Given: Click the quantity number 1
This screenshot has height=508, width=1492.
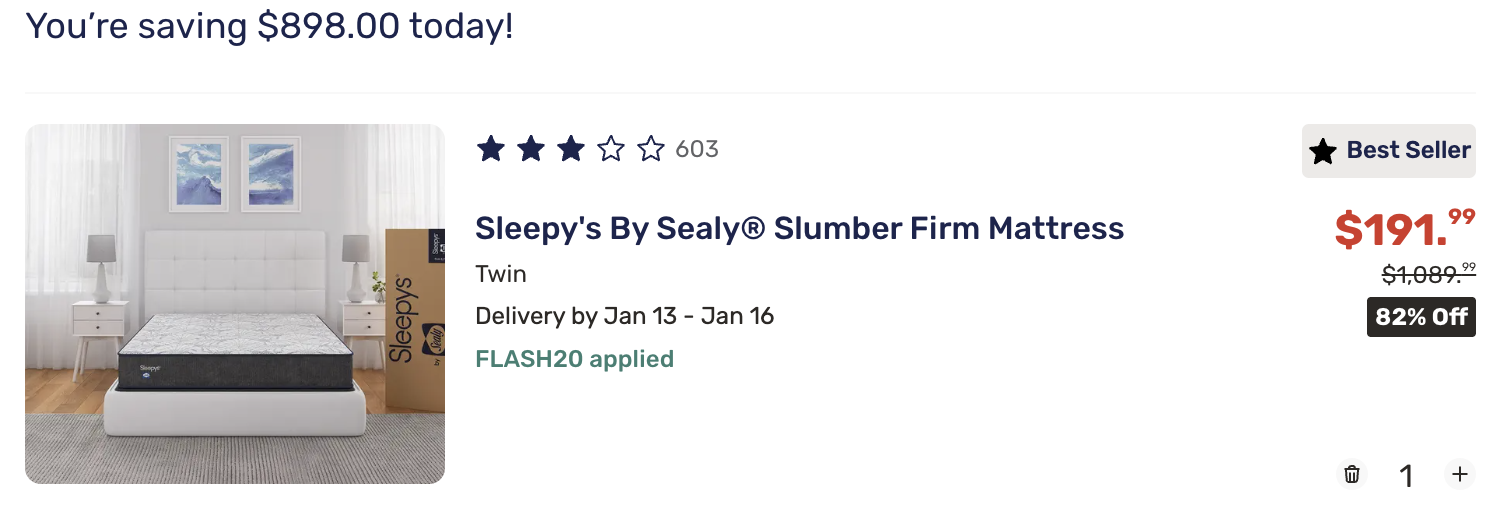Looking at the screenshot, I should point(1406,476).
